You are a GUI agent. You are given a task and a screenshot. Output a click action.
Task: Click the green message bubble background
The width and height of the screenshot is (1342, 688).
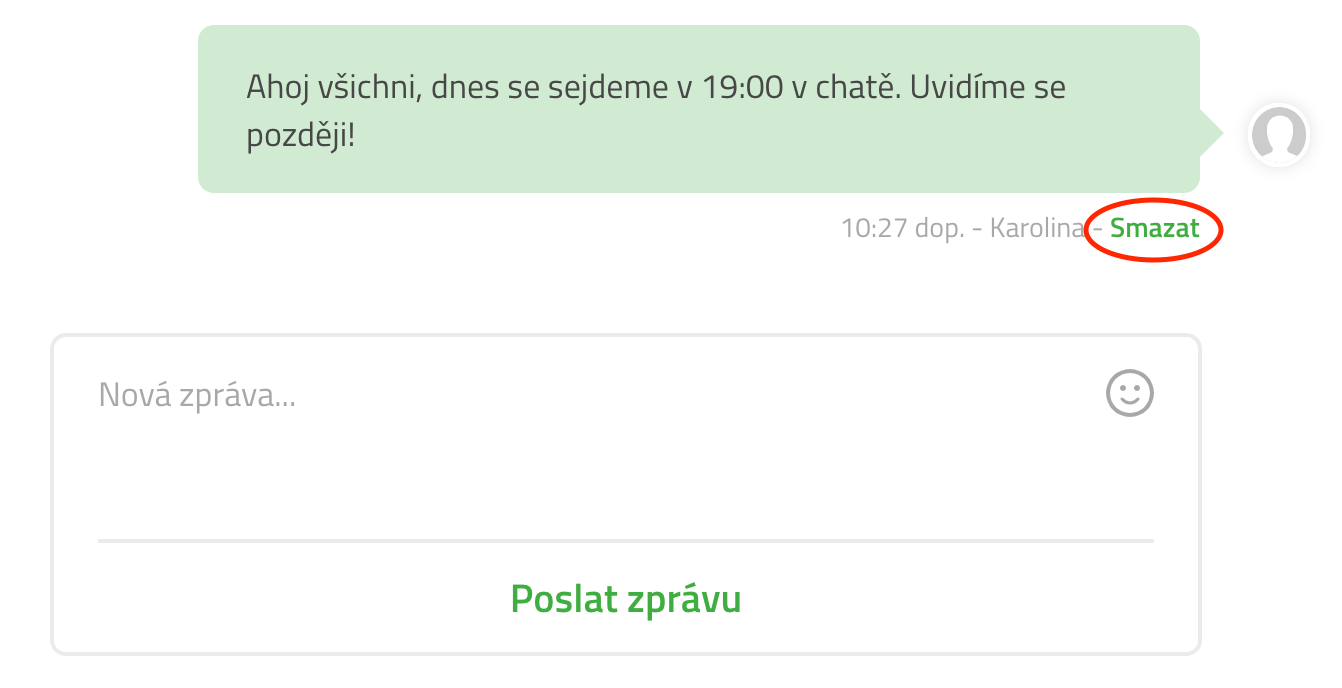699,109
